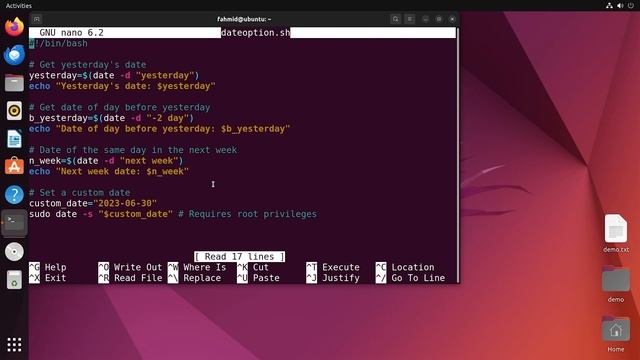640x360 pixels.
Task: Open the Activities overview
Action: point(19,5)
